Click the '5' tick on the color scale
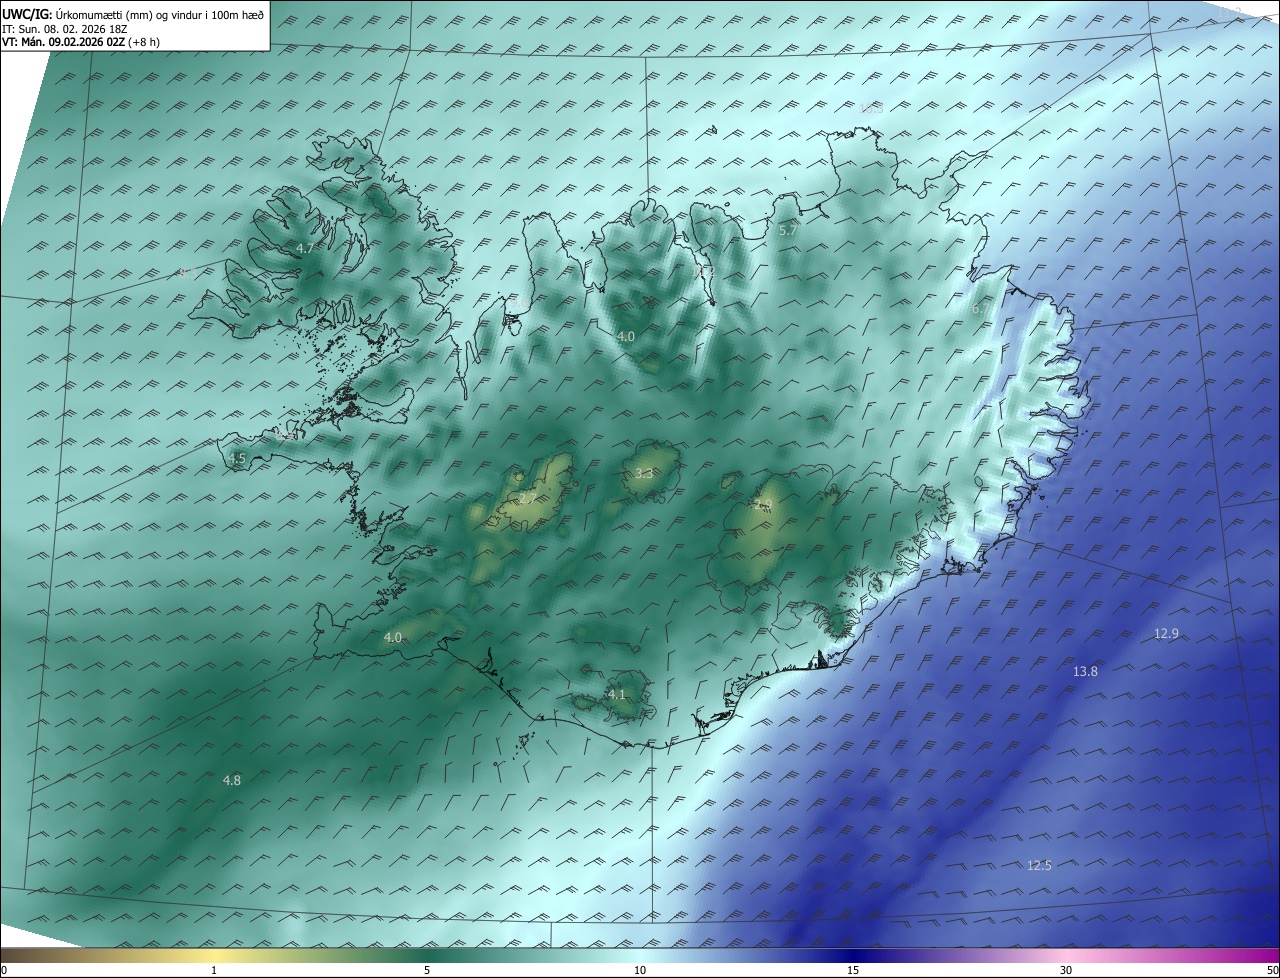This screenshot has width=1280, height=978. pos(427,970)
